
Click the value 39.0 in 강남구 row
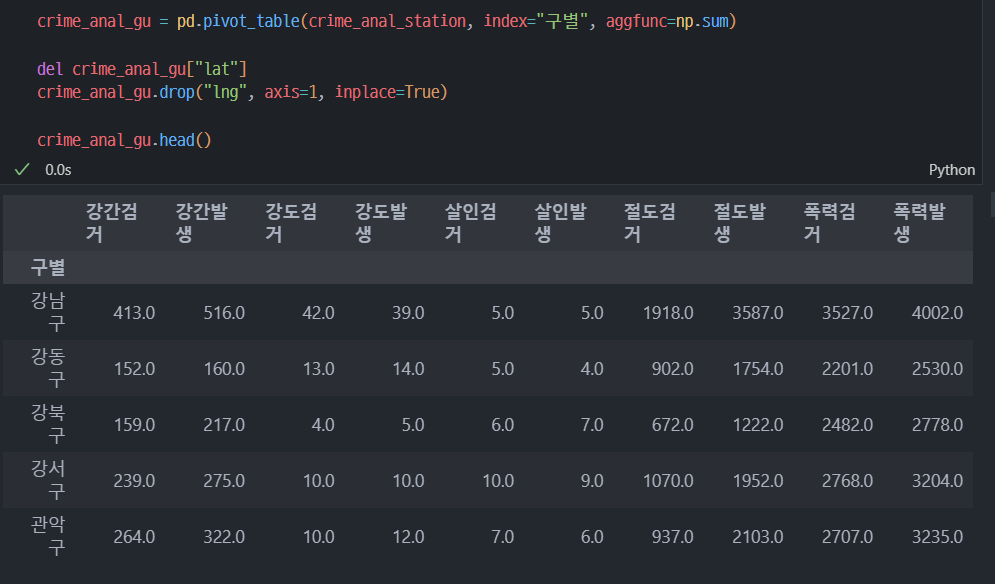tap(408, 313)
